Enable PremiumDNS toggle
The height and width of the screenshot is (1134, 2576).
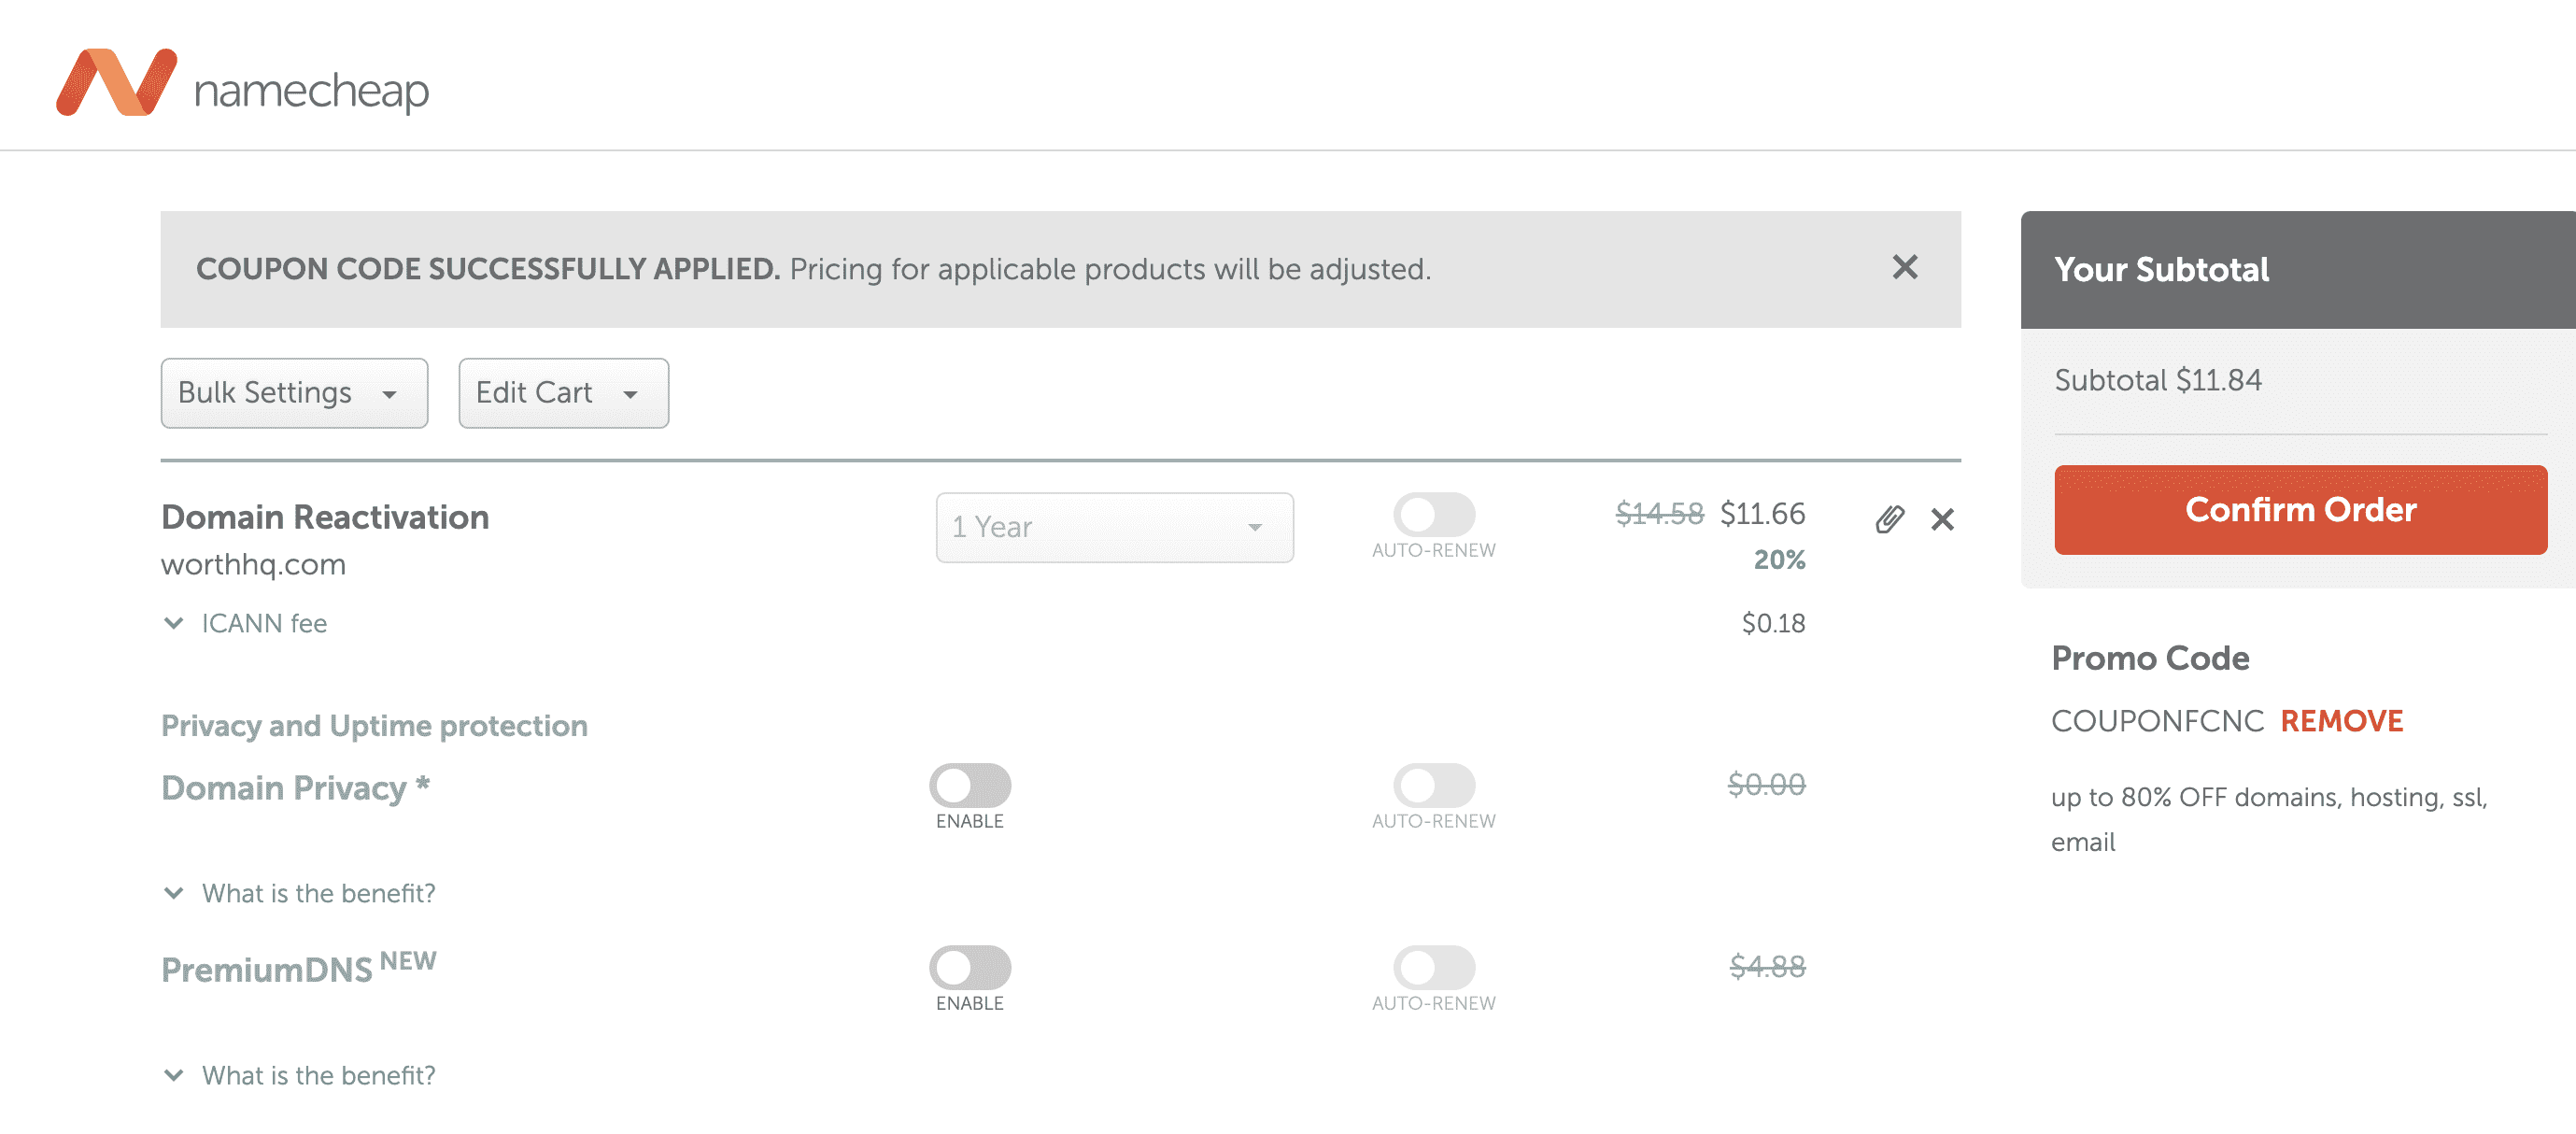969,967
